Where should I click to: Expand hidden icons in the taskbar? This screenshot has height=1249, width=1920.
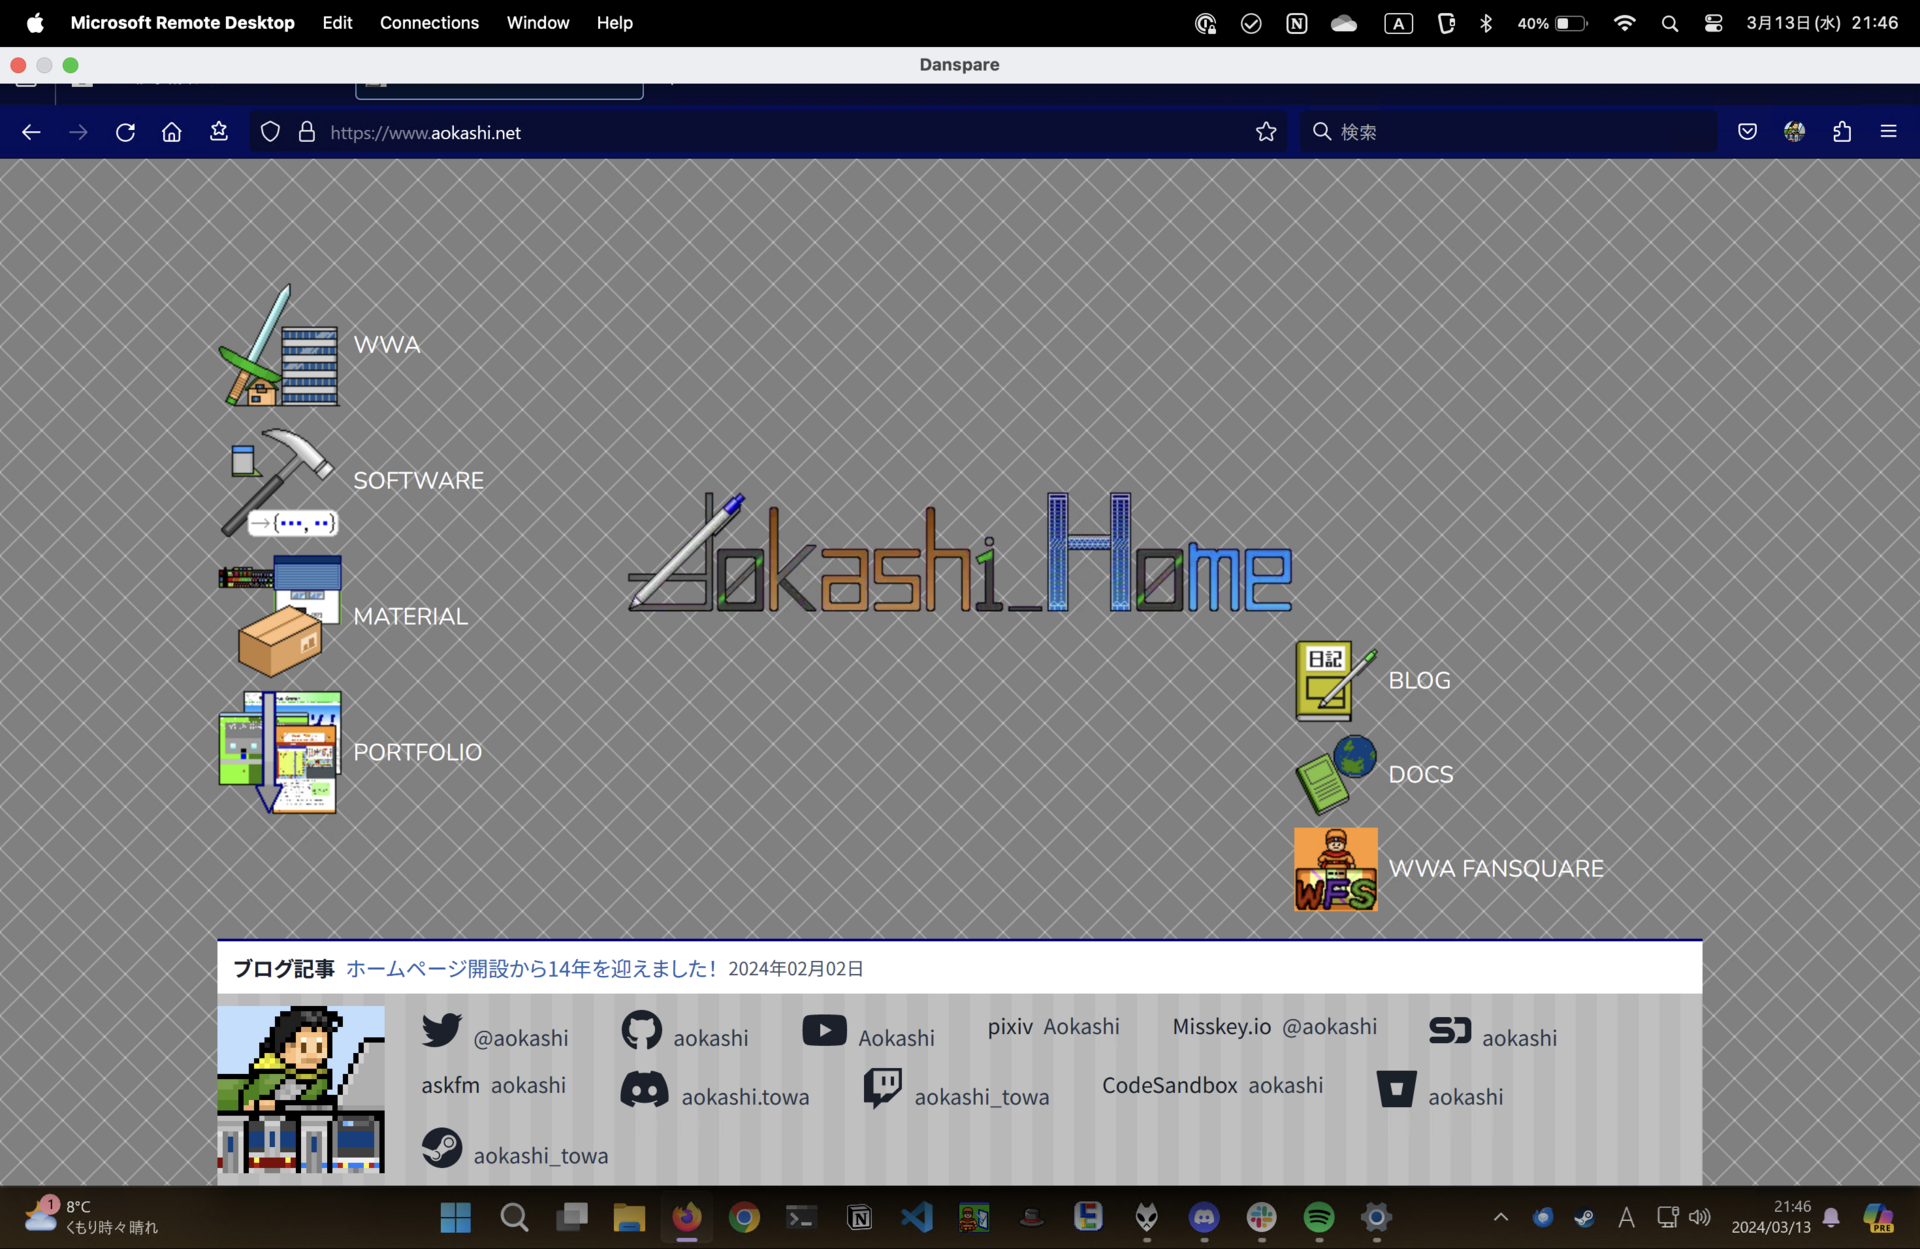click(x=1500, y=1217)
